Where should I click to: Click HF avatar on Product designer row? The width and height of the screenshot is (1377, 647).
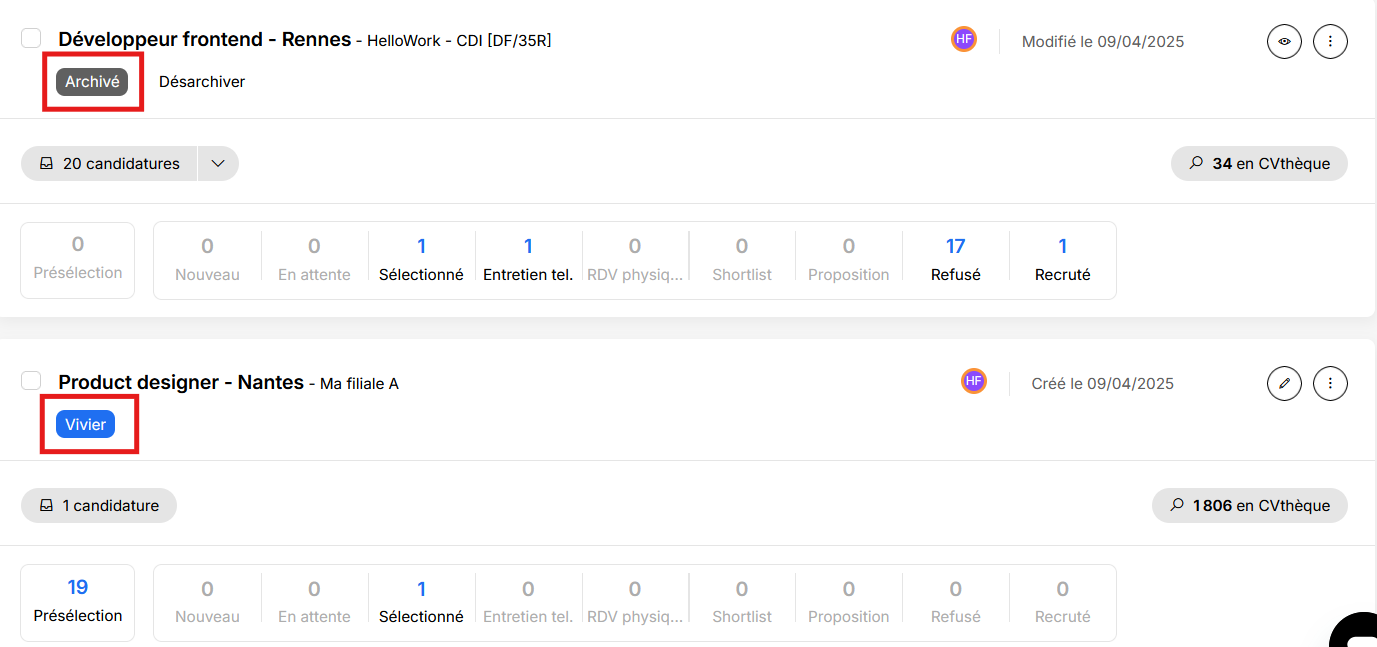[974, 381]
